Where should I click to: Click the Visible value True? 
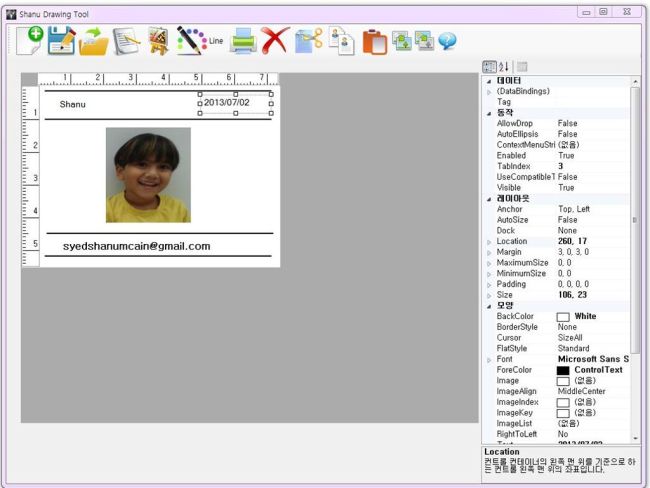tap(566, 188)
